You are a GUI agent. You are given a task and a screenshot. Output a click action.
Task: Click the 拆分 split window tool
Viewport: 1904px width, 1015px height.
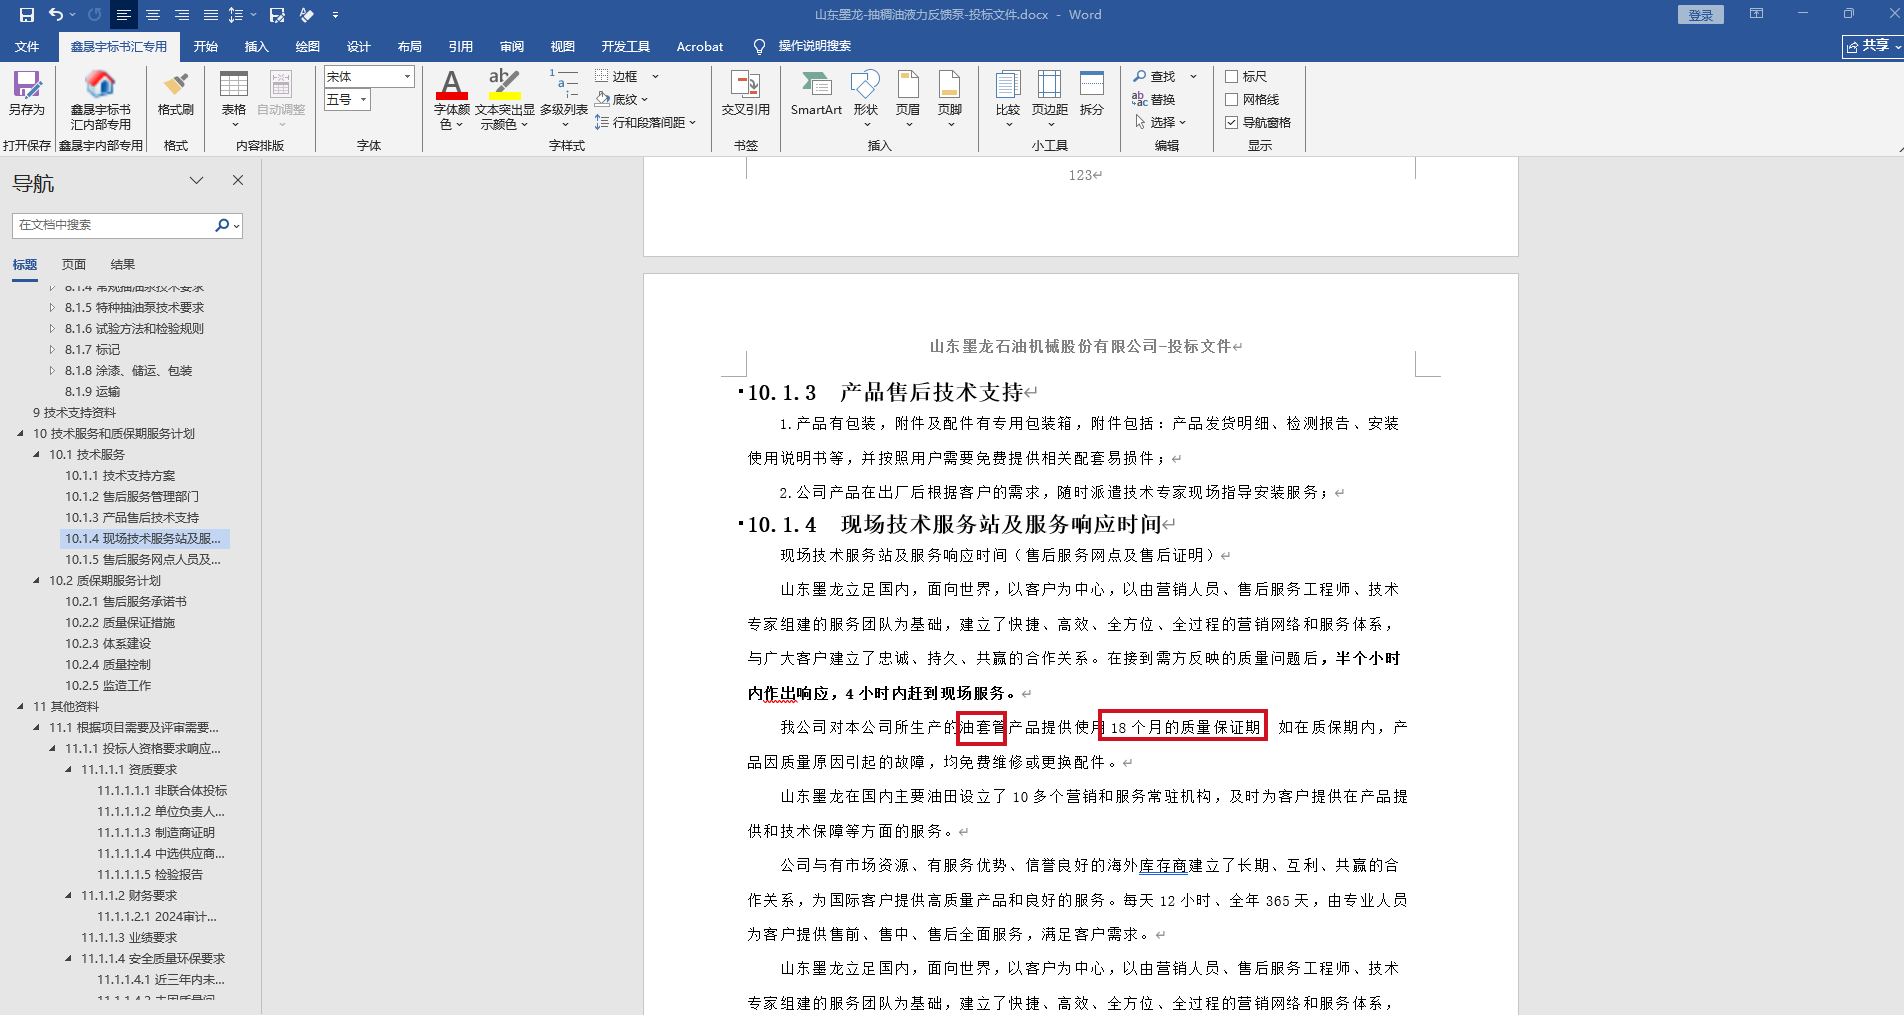coord(1092,93)
